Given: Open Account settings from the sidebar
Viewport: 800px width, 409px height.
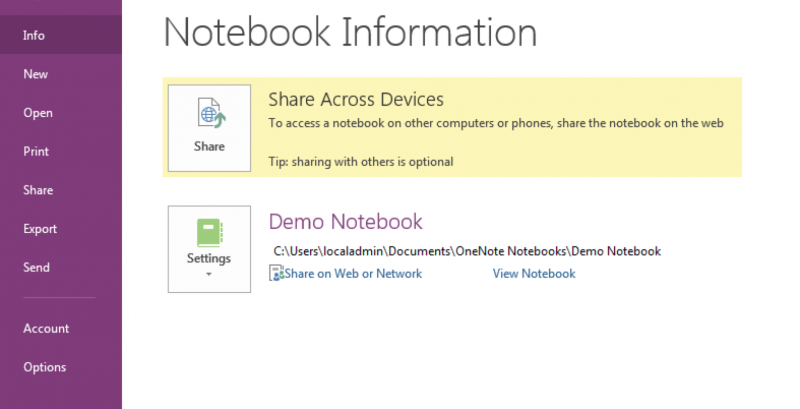Looking at the screenshot, I should 46,329.
